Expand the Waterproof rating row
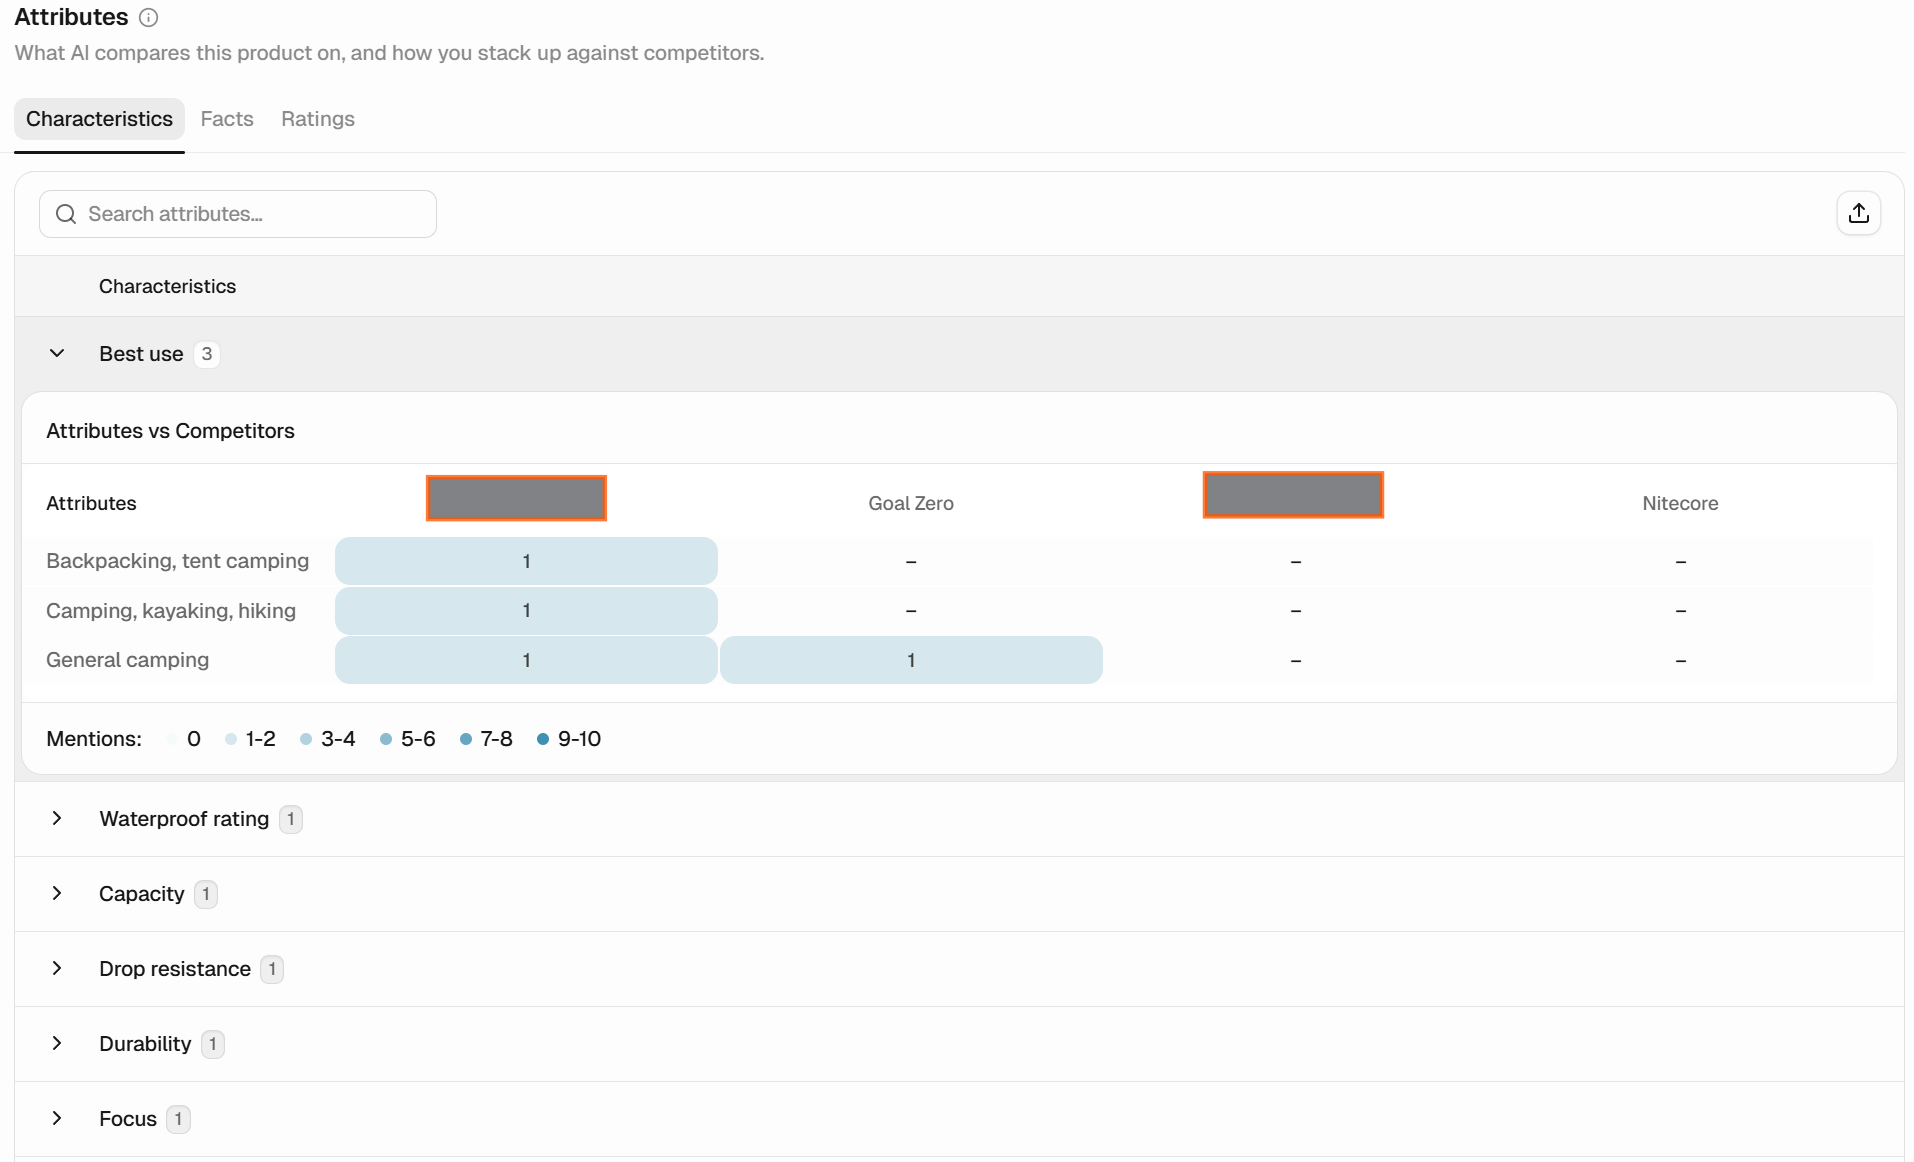 tap(57, 818)
